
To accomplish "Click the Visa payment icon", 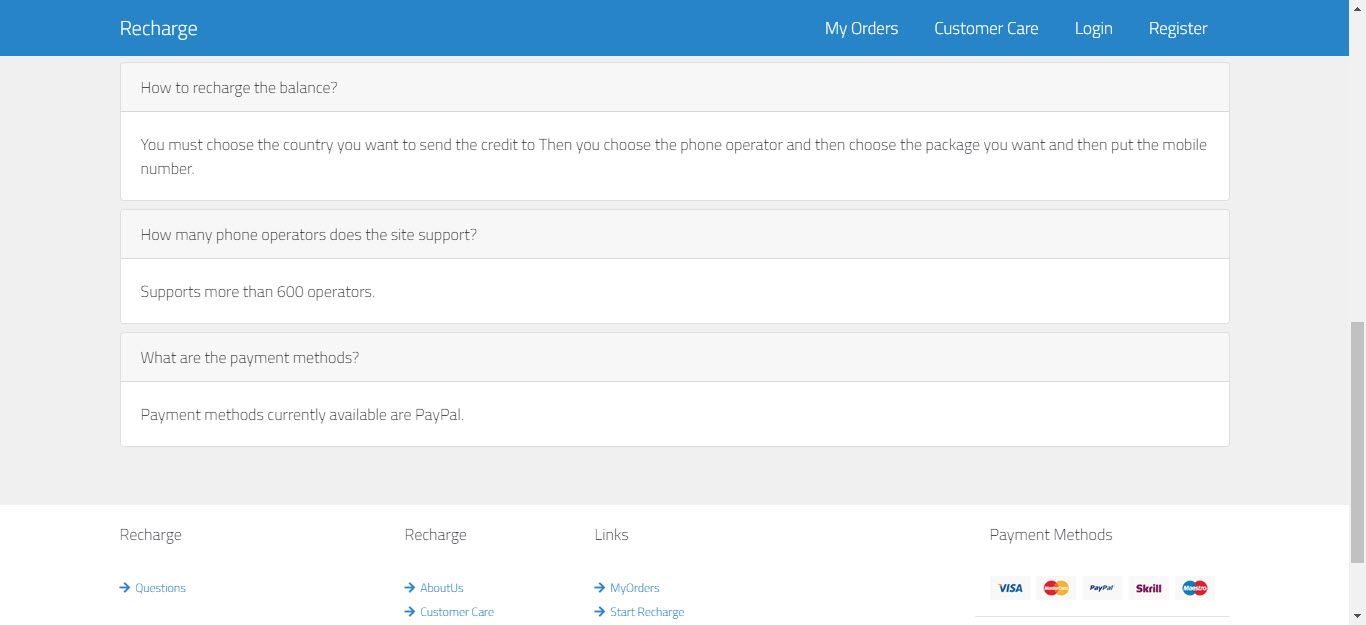I will 1010,588.
